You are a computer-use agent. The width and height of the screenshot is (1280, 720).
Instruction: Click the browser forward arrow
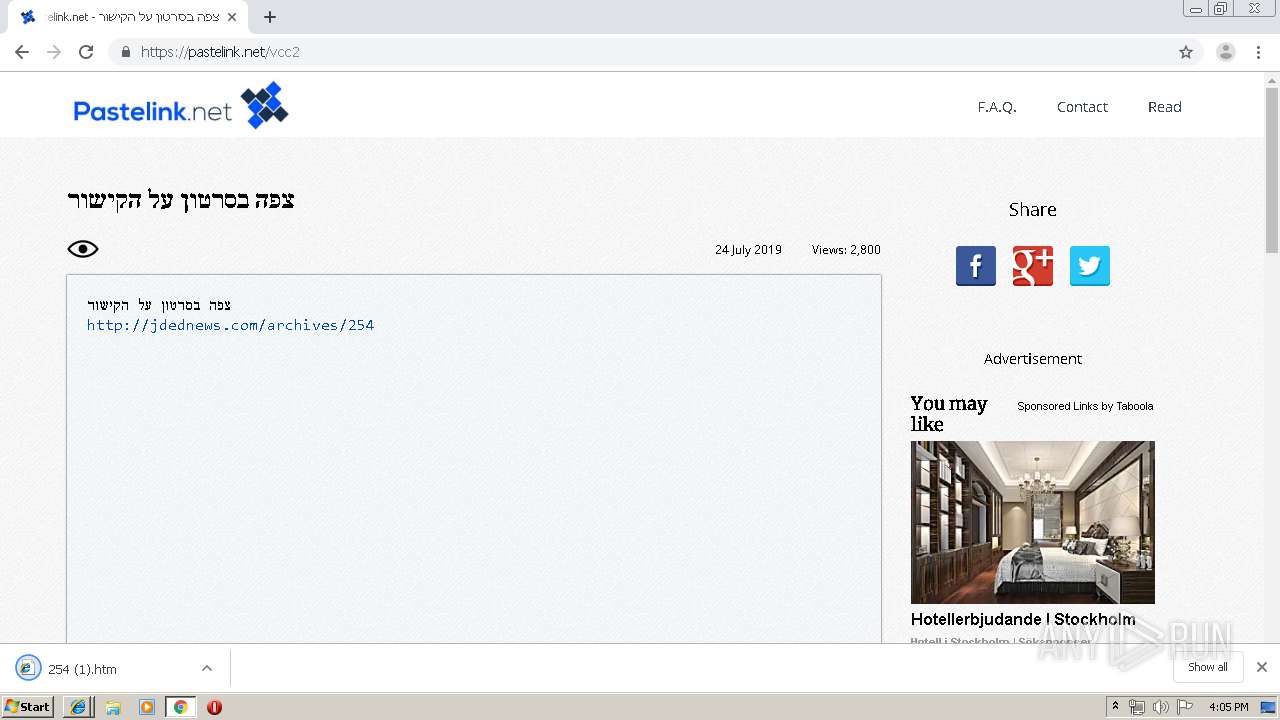54,52
